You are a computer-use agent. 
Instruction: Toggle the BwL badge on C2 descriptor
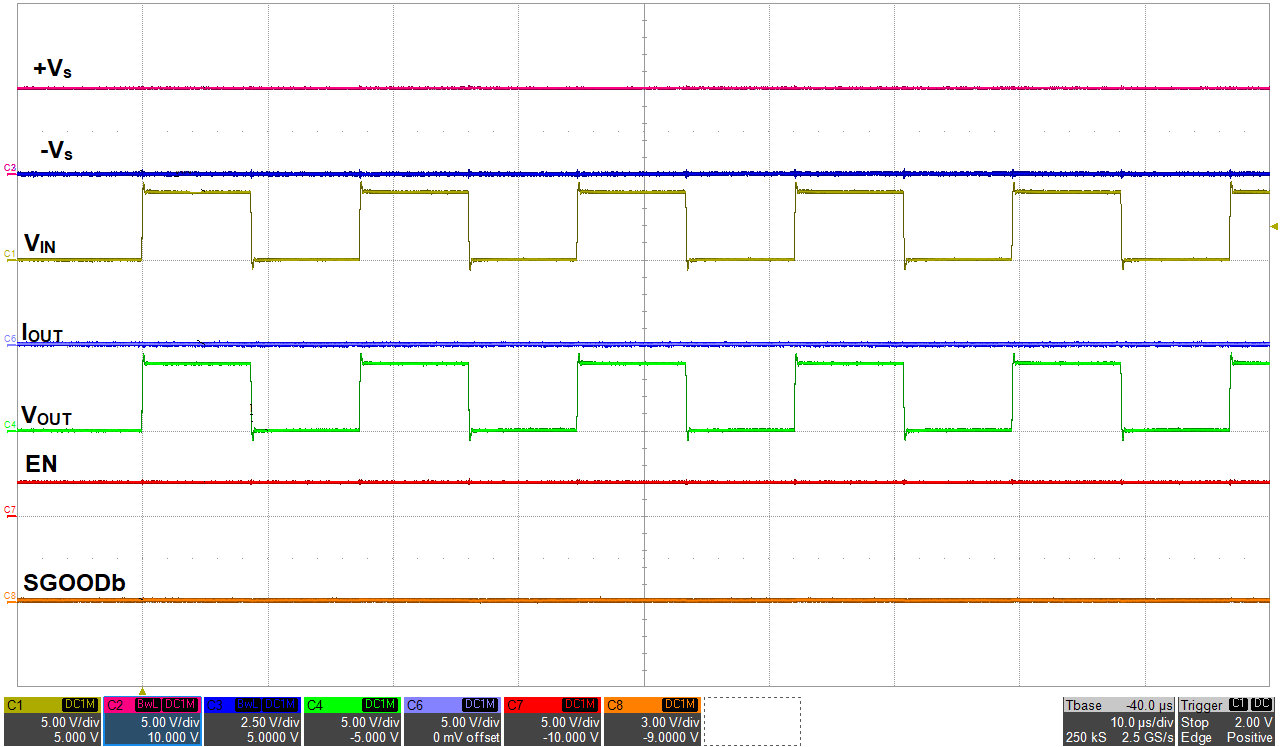click(147, 705)
